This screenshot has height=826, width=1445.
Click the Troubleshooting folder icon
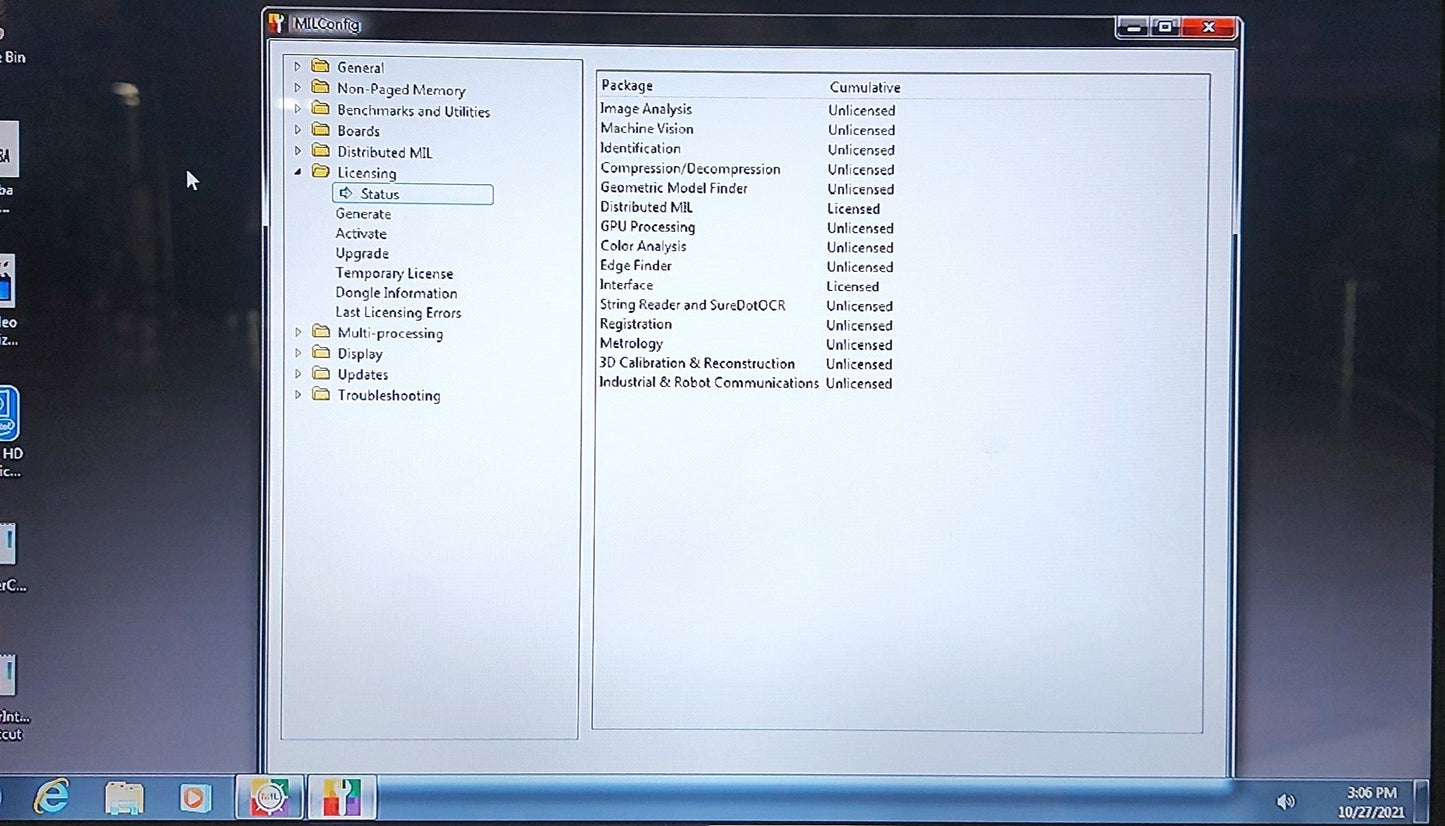[321, 395]
